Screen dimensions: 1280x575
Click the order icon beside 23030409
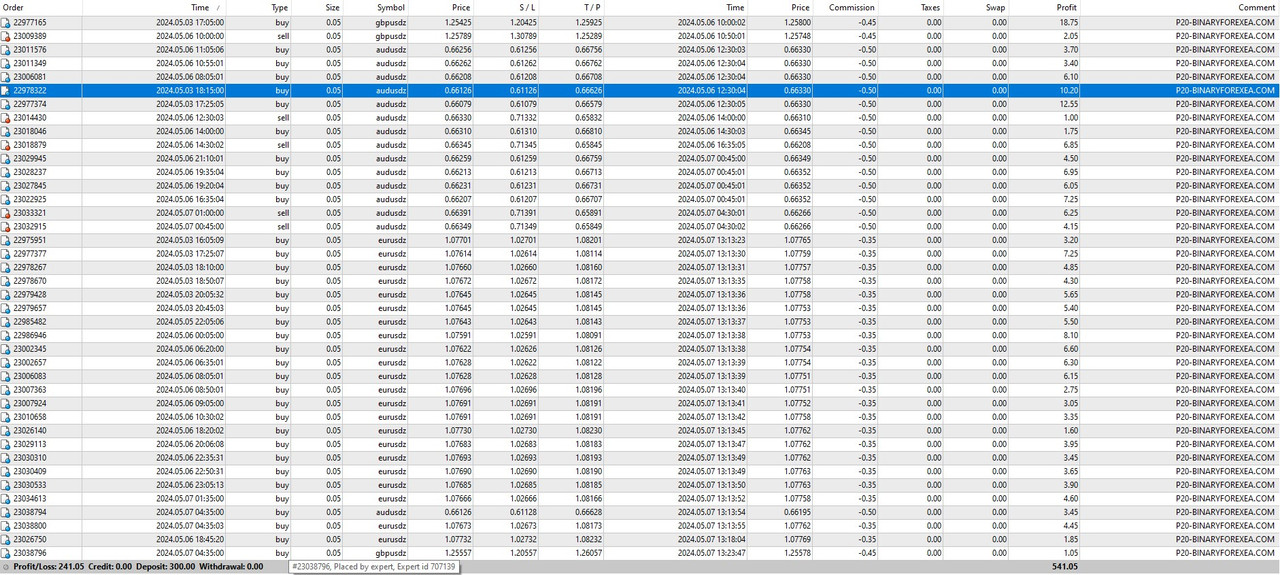pyautogui.click(x=6, y=471)
